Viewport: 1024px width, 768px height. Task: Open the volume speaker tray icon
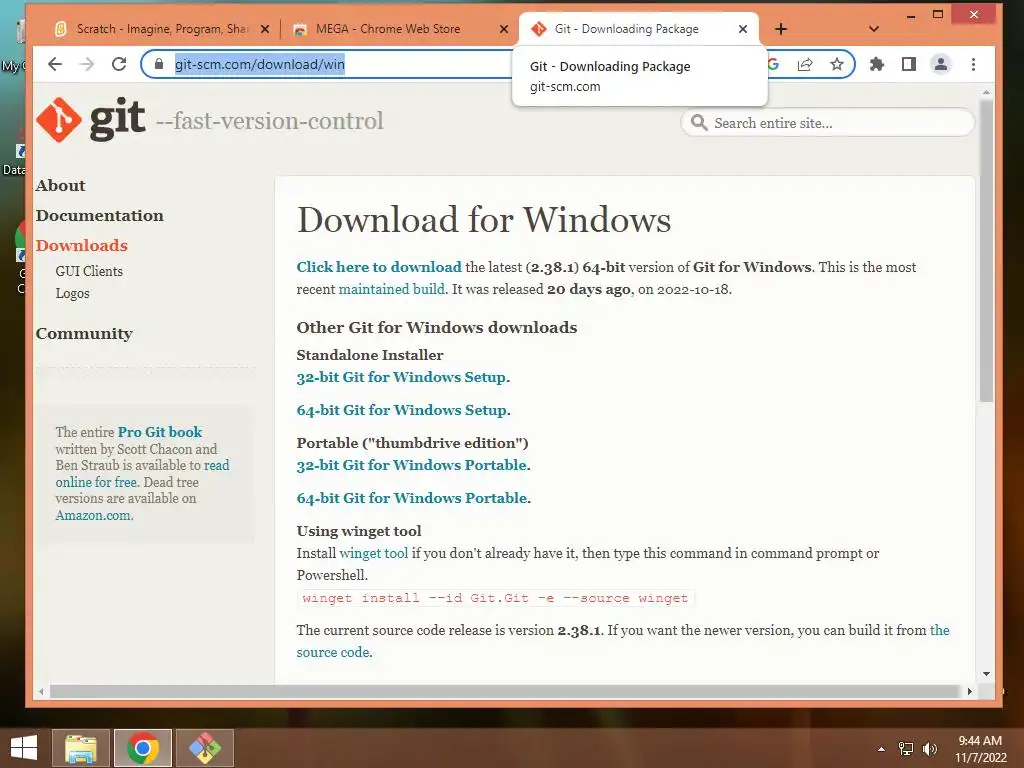tap(930, 749)
